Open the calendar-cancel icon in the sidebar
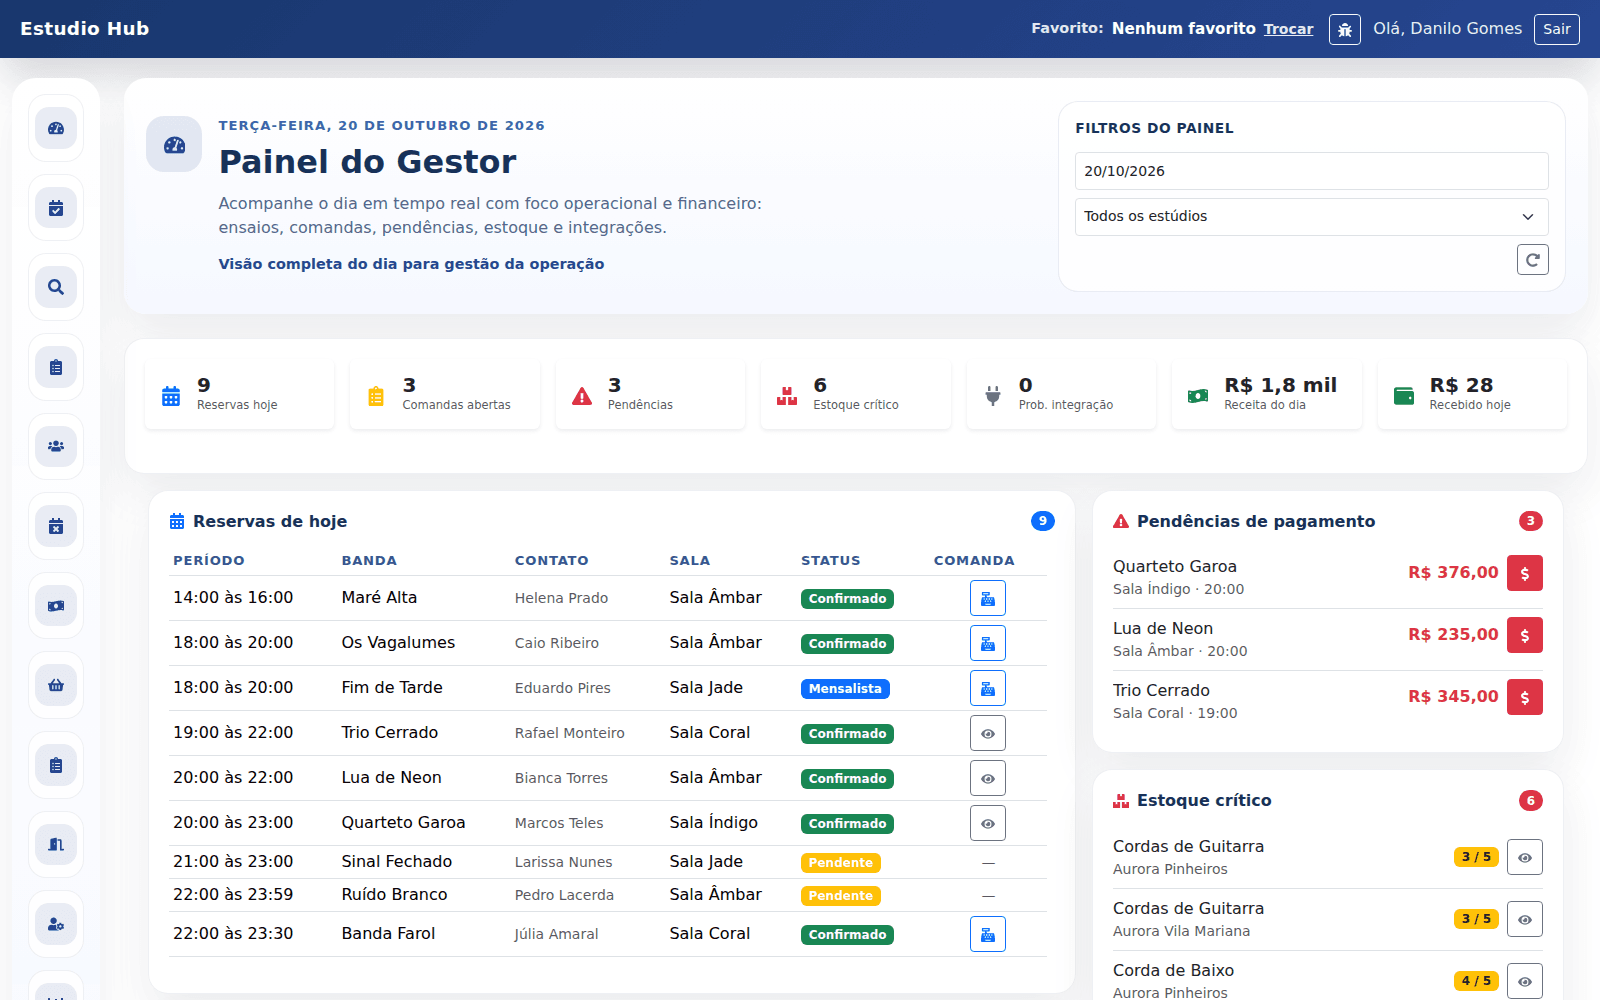1600x1000 pixels. pos(56,526)
